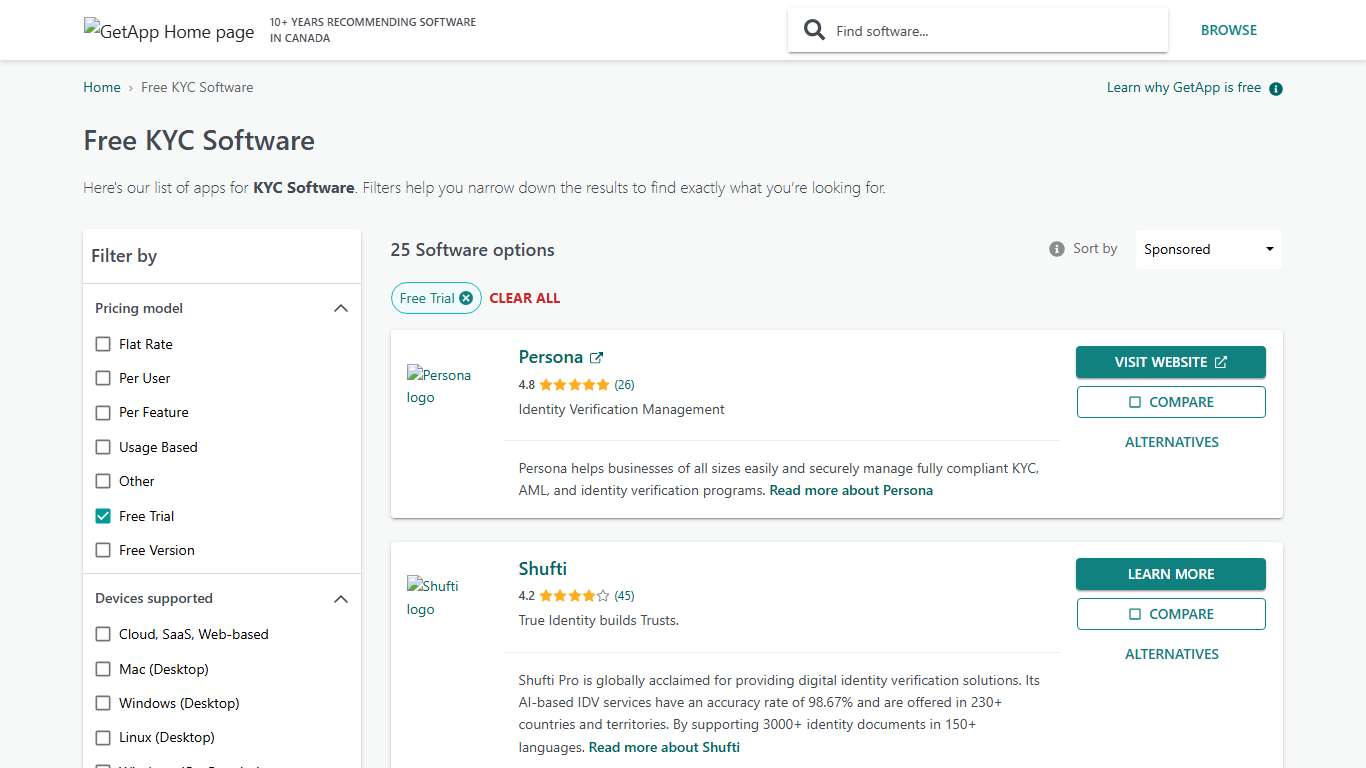
Task: Check the Cloud, SaaS, Web-based option
Action: coord(103,634)
